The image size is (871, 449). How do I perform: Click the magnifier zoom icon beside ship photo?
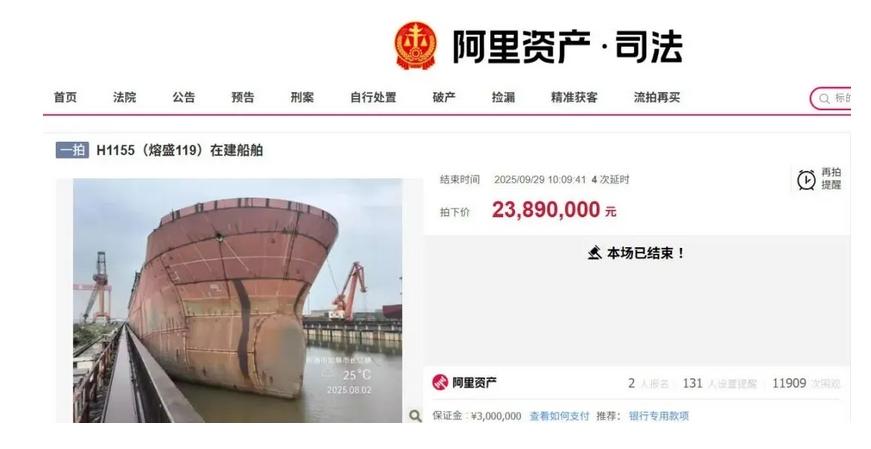414,415
